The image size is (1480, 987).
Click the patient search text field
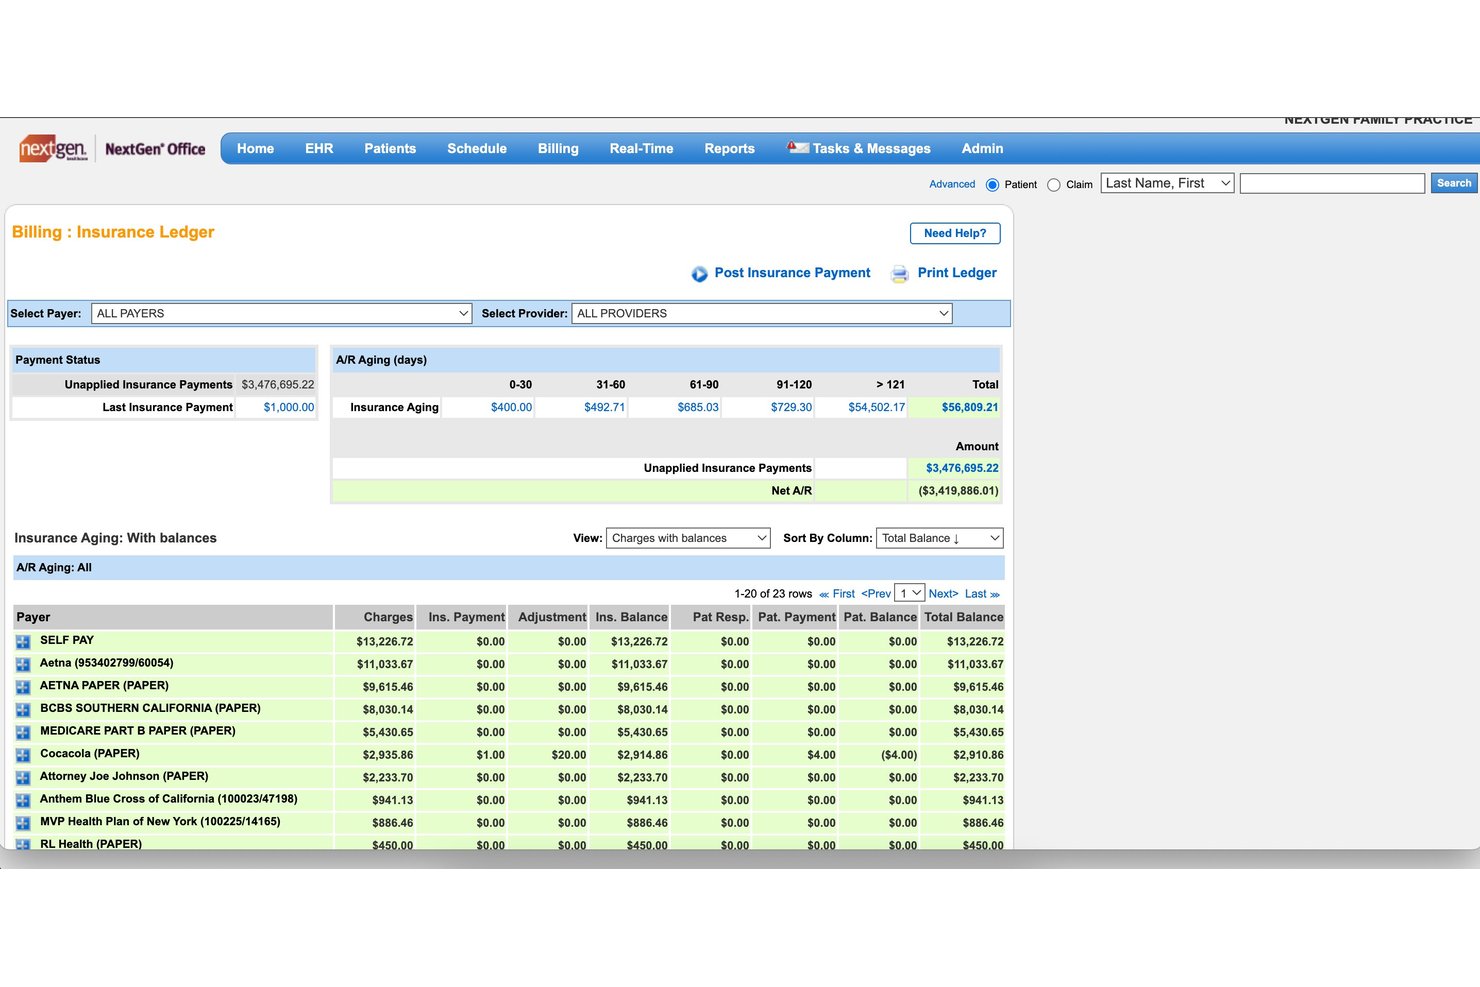coord(1332,183)
